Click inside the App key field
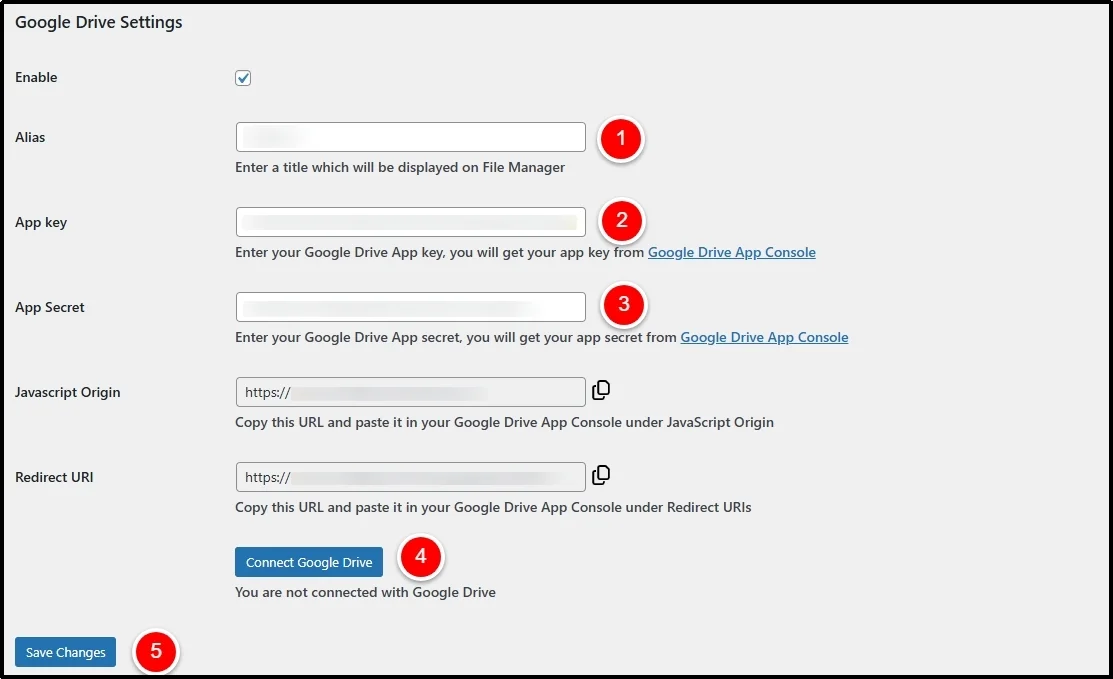Screen dimensions: 1113x679 (410, 221)
